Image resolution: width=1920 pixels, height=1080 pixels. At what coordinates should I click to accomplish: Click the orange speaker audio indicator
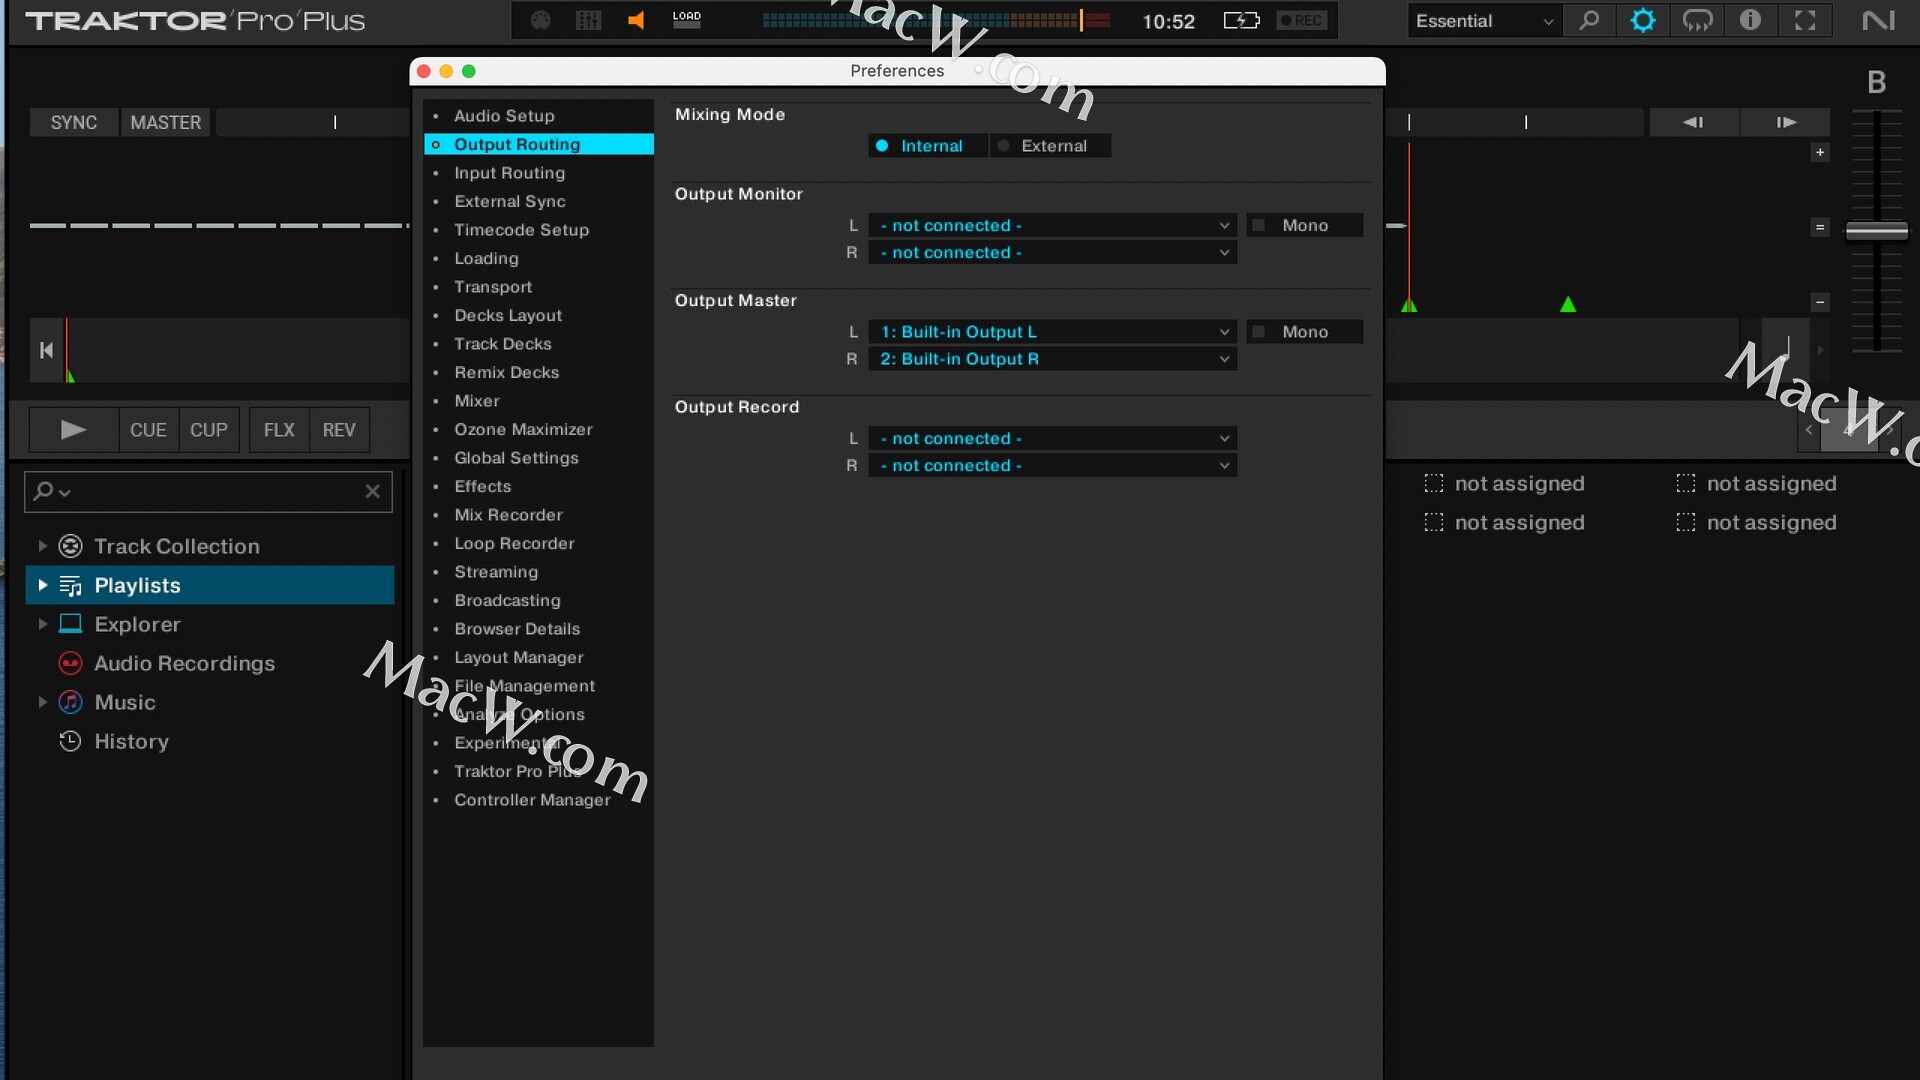click(635, 20)
